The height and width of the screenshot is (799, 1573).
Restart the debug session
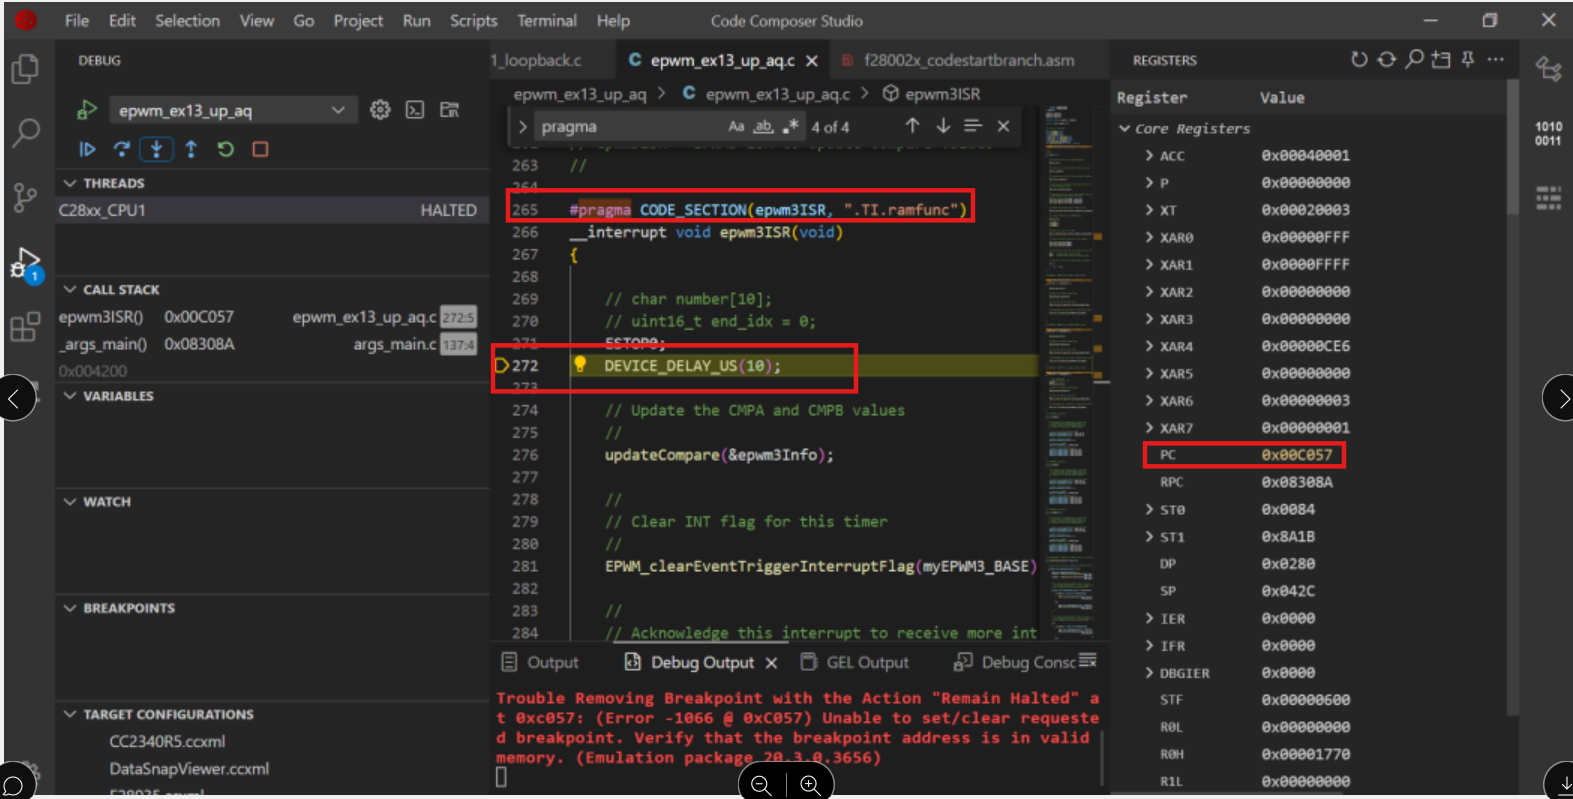click(x=226, y=149)
